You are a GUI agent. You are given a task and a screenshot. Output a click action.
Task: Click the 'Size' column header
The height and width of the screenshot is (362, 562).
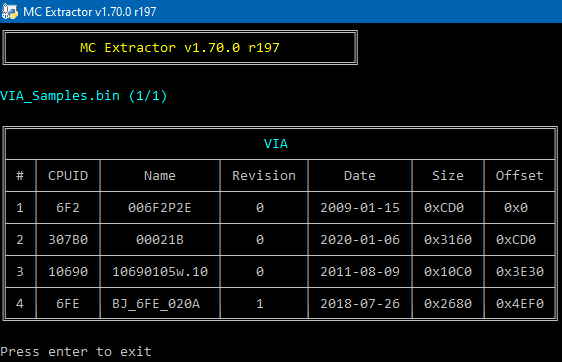[x=448, y=176]
